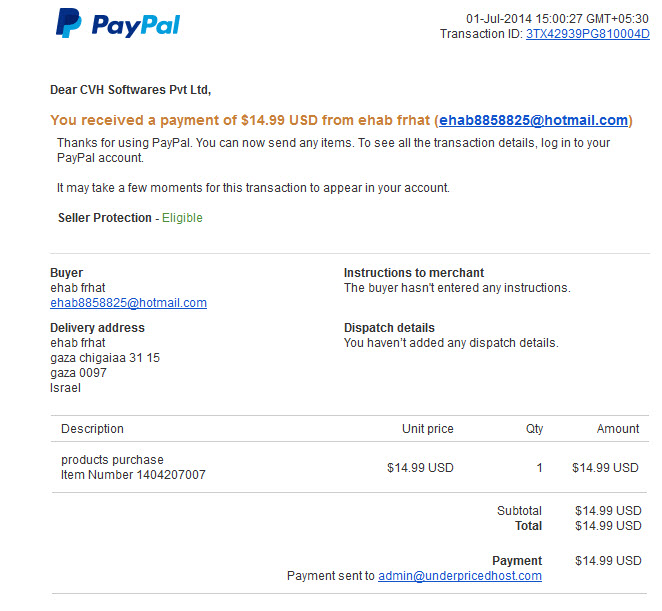662x611 pixels.
Task: Open ehab8858825@hotmail.com link under Buyer
Action: click(x=128, y=303)
